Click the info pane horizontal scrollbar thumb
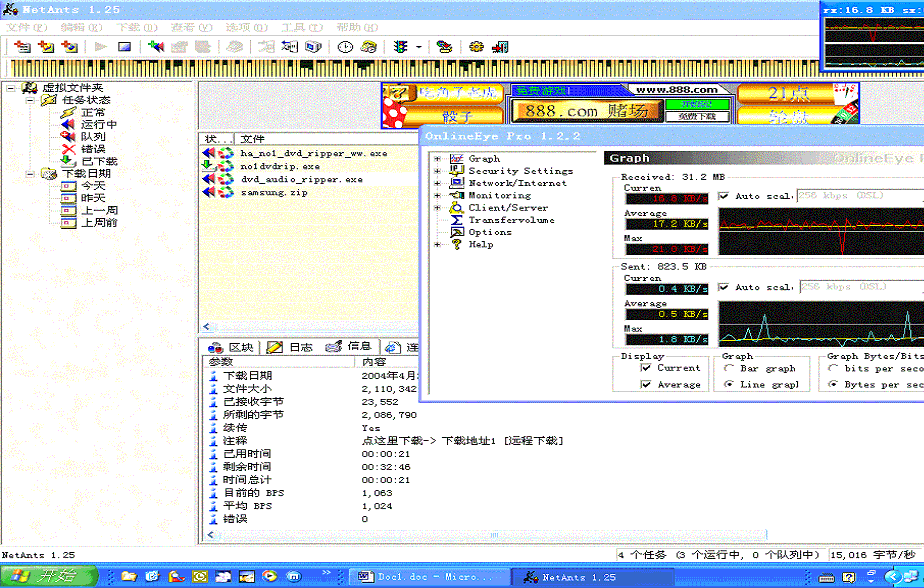The height and width of the screenshot is (588, 924). [x=494, y=535]
